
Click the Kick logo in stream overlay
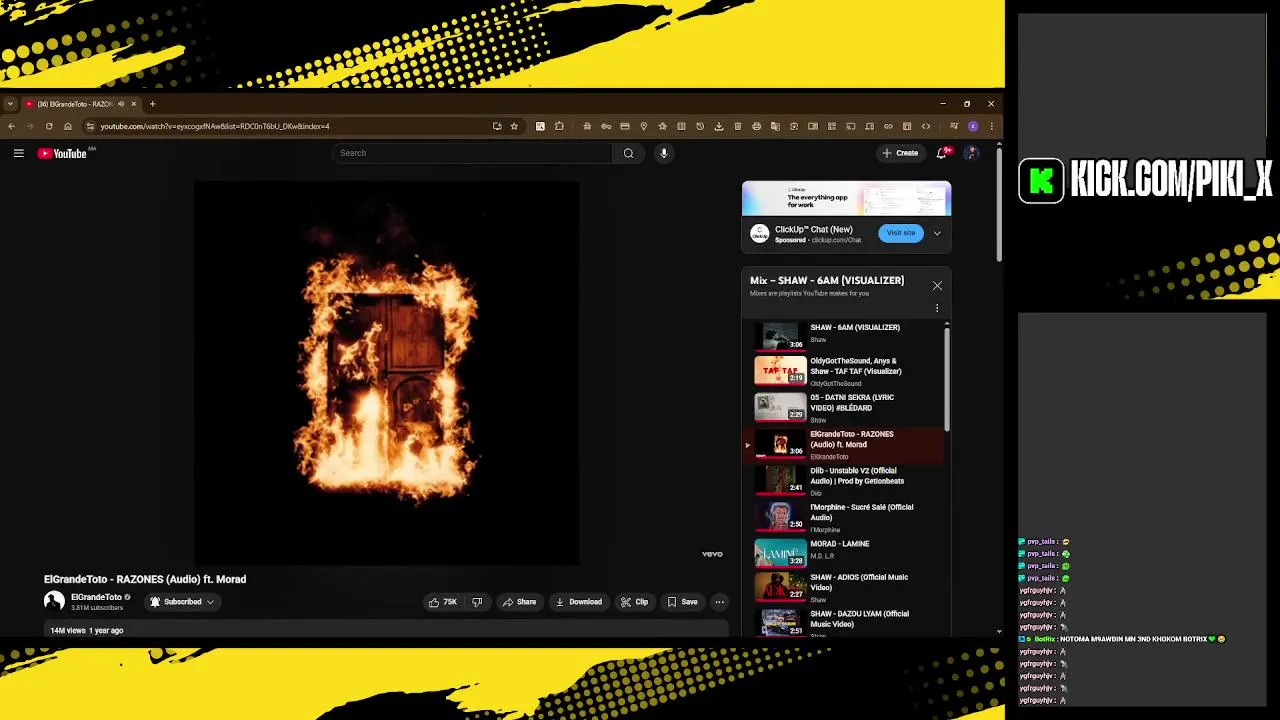click(1041, 181)
